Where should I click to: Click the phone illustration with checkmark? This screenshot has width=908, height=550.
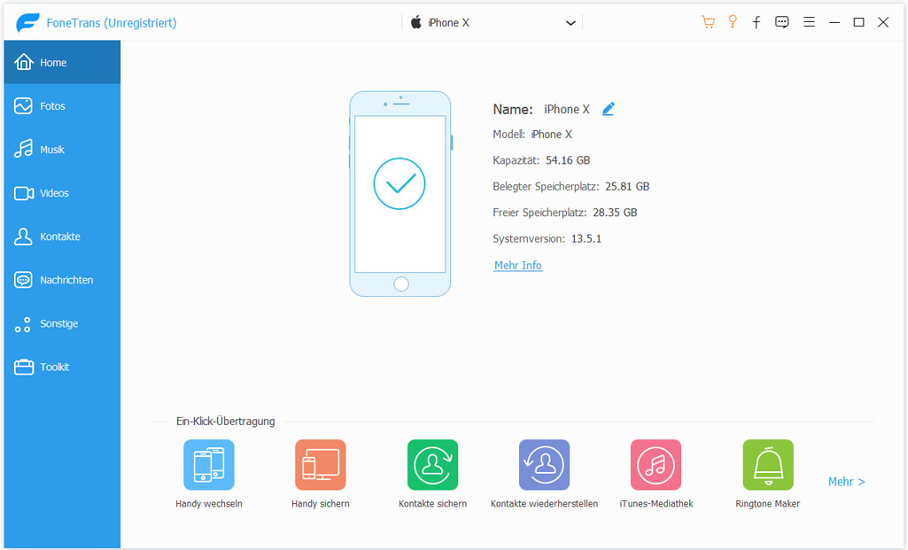pos(400,194)
